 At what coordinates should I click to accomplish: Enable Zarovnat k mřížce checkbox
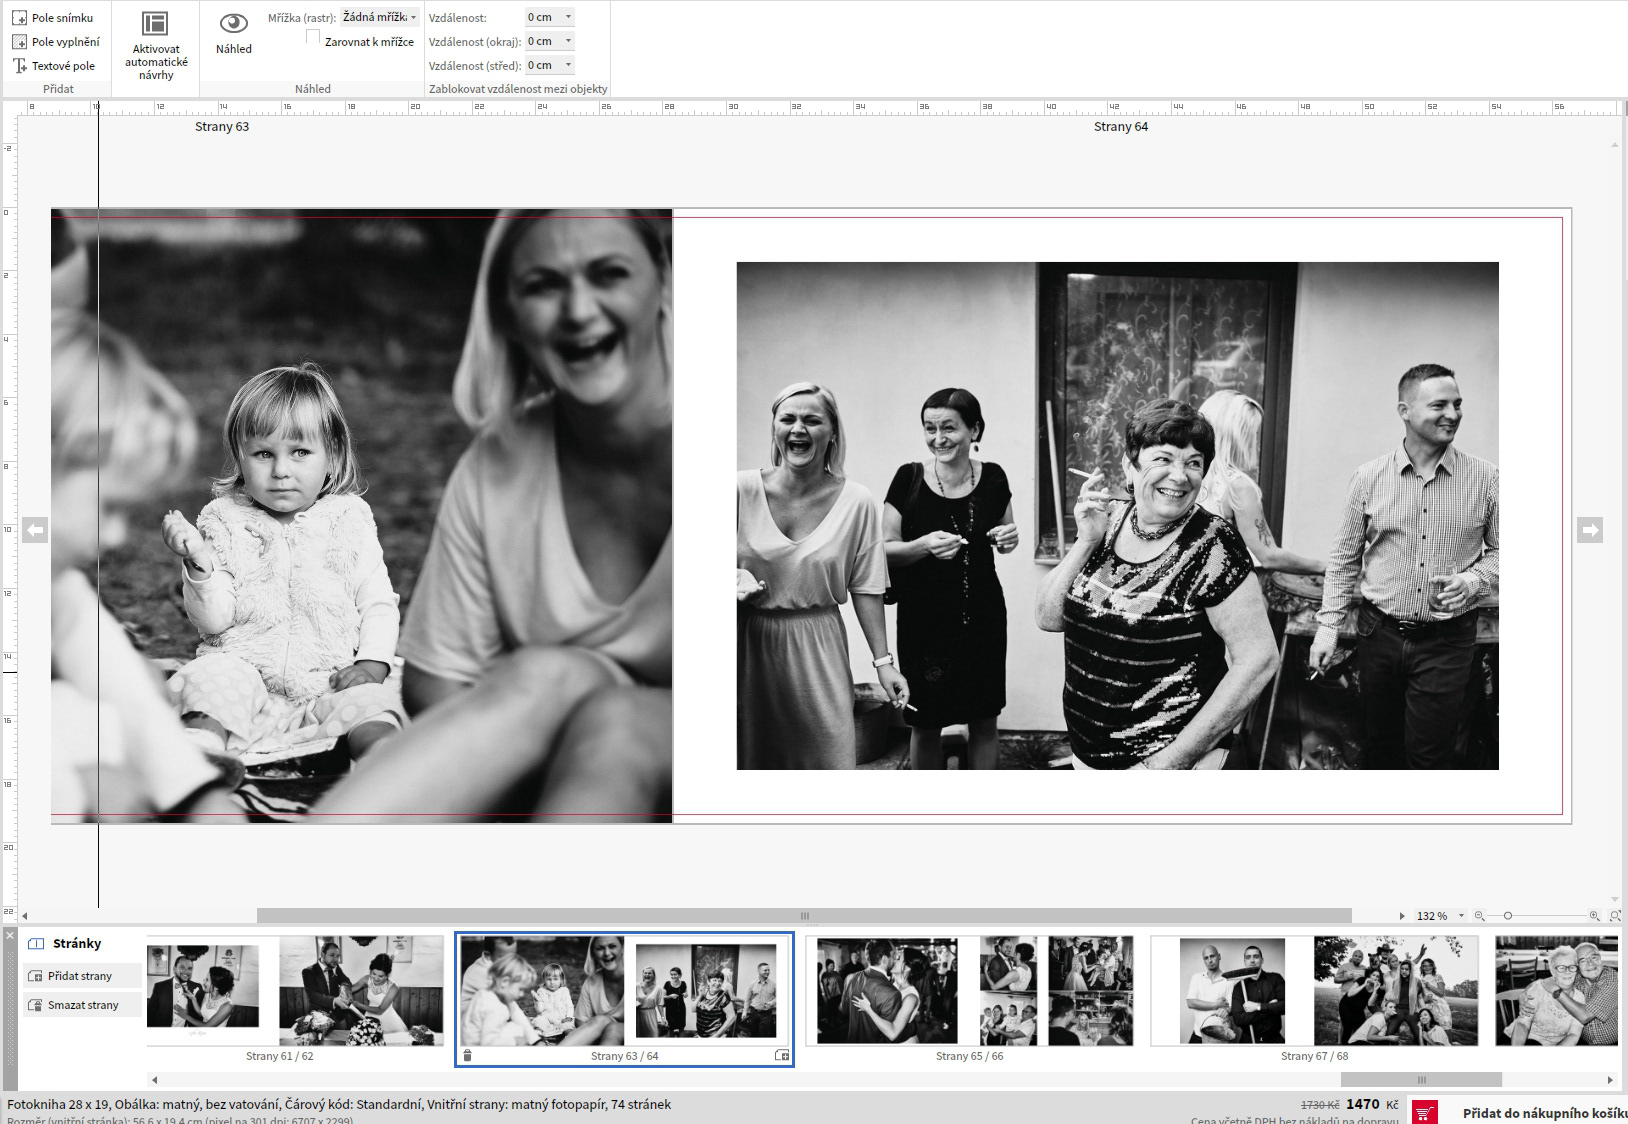pyautogui.click(x=313, y=38)
